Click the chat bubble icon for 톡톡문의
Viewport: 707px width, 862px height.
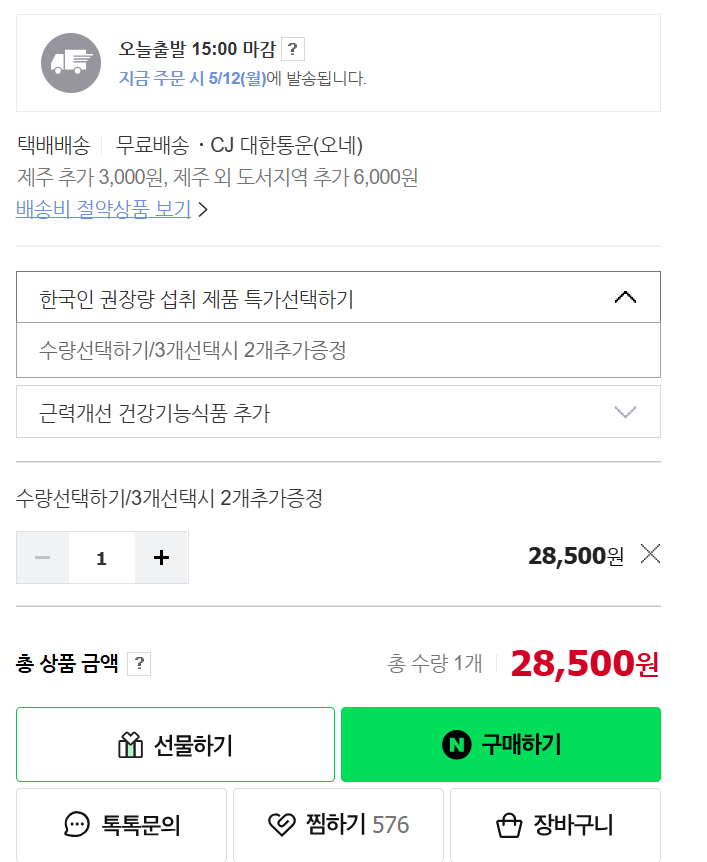tap(77, 825)
